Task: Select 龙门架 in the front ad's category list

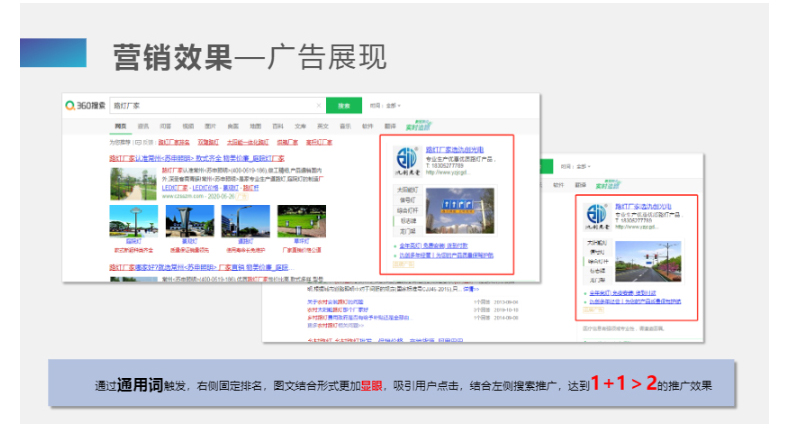Action: 406,229
